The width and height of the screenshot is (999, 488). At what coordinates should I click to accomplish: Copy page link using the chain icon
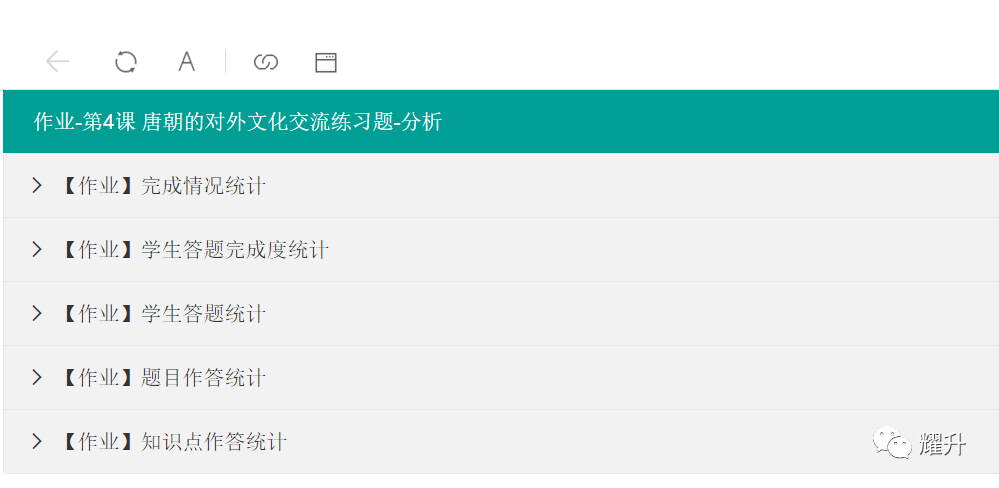coord(266,62)
